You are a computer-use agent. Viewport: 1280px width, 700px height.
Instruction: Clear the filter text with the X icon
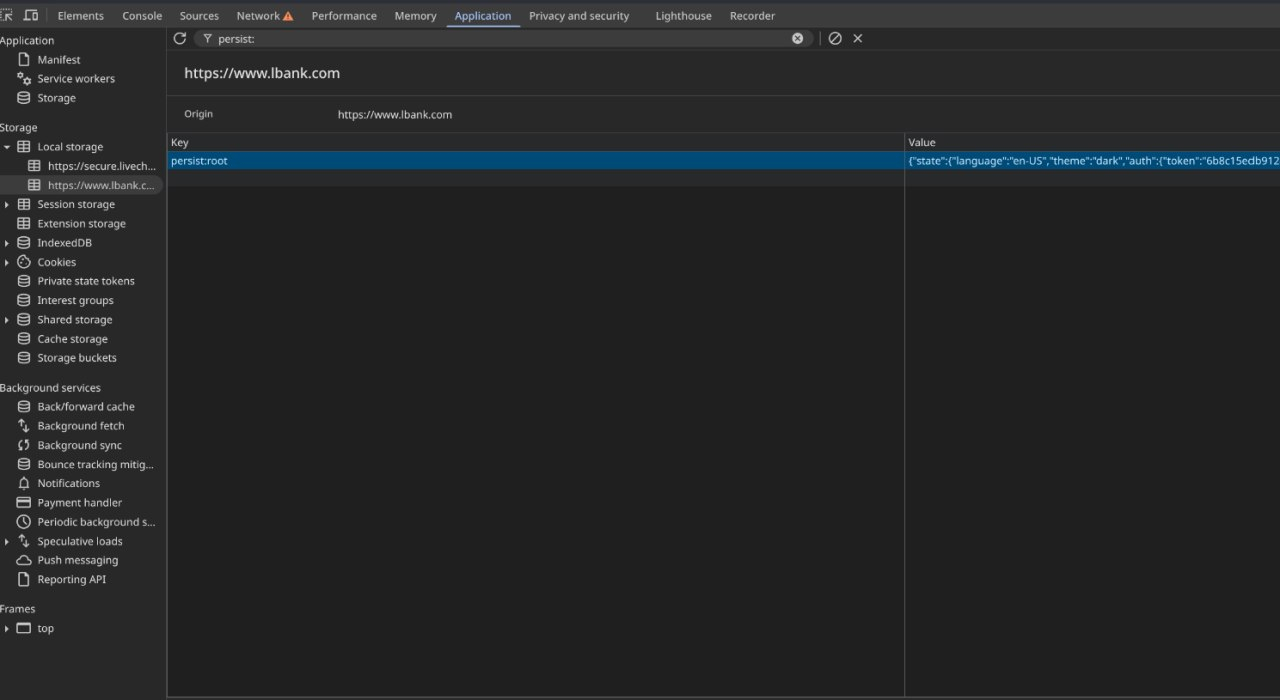[x=798, y=38]
